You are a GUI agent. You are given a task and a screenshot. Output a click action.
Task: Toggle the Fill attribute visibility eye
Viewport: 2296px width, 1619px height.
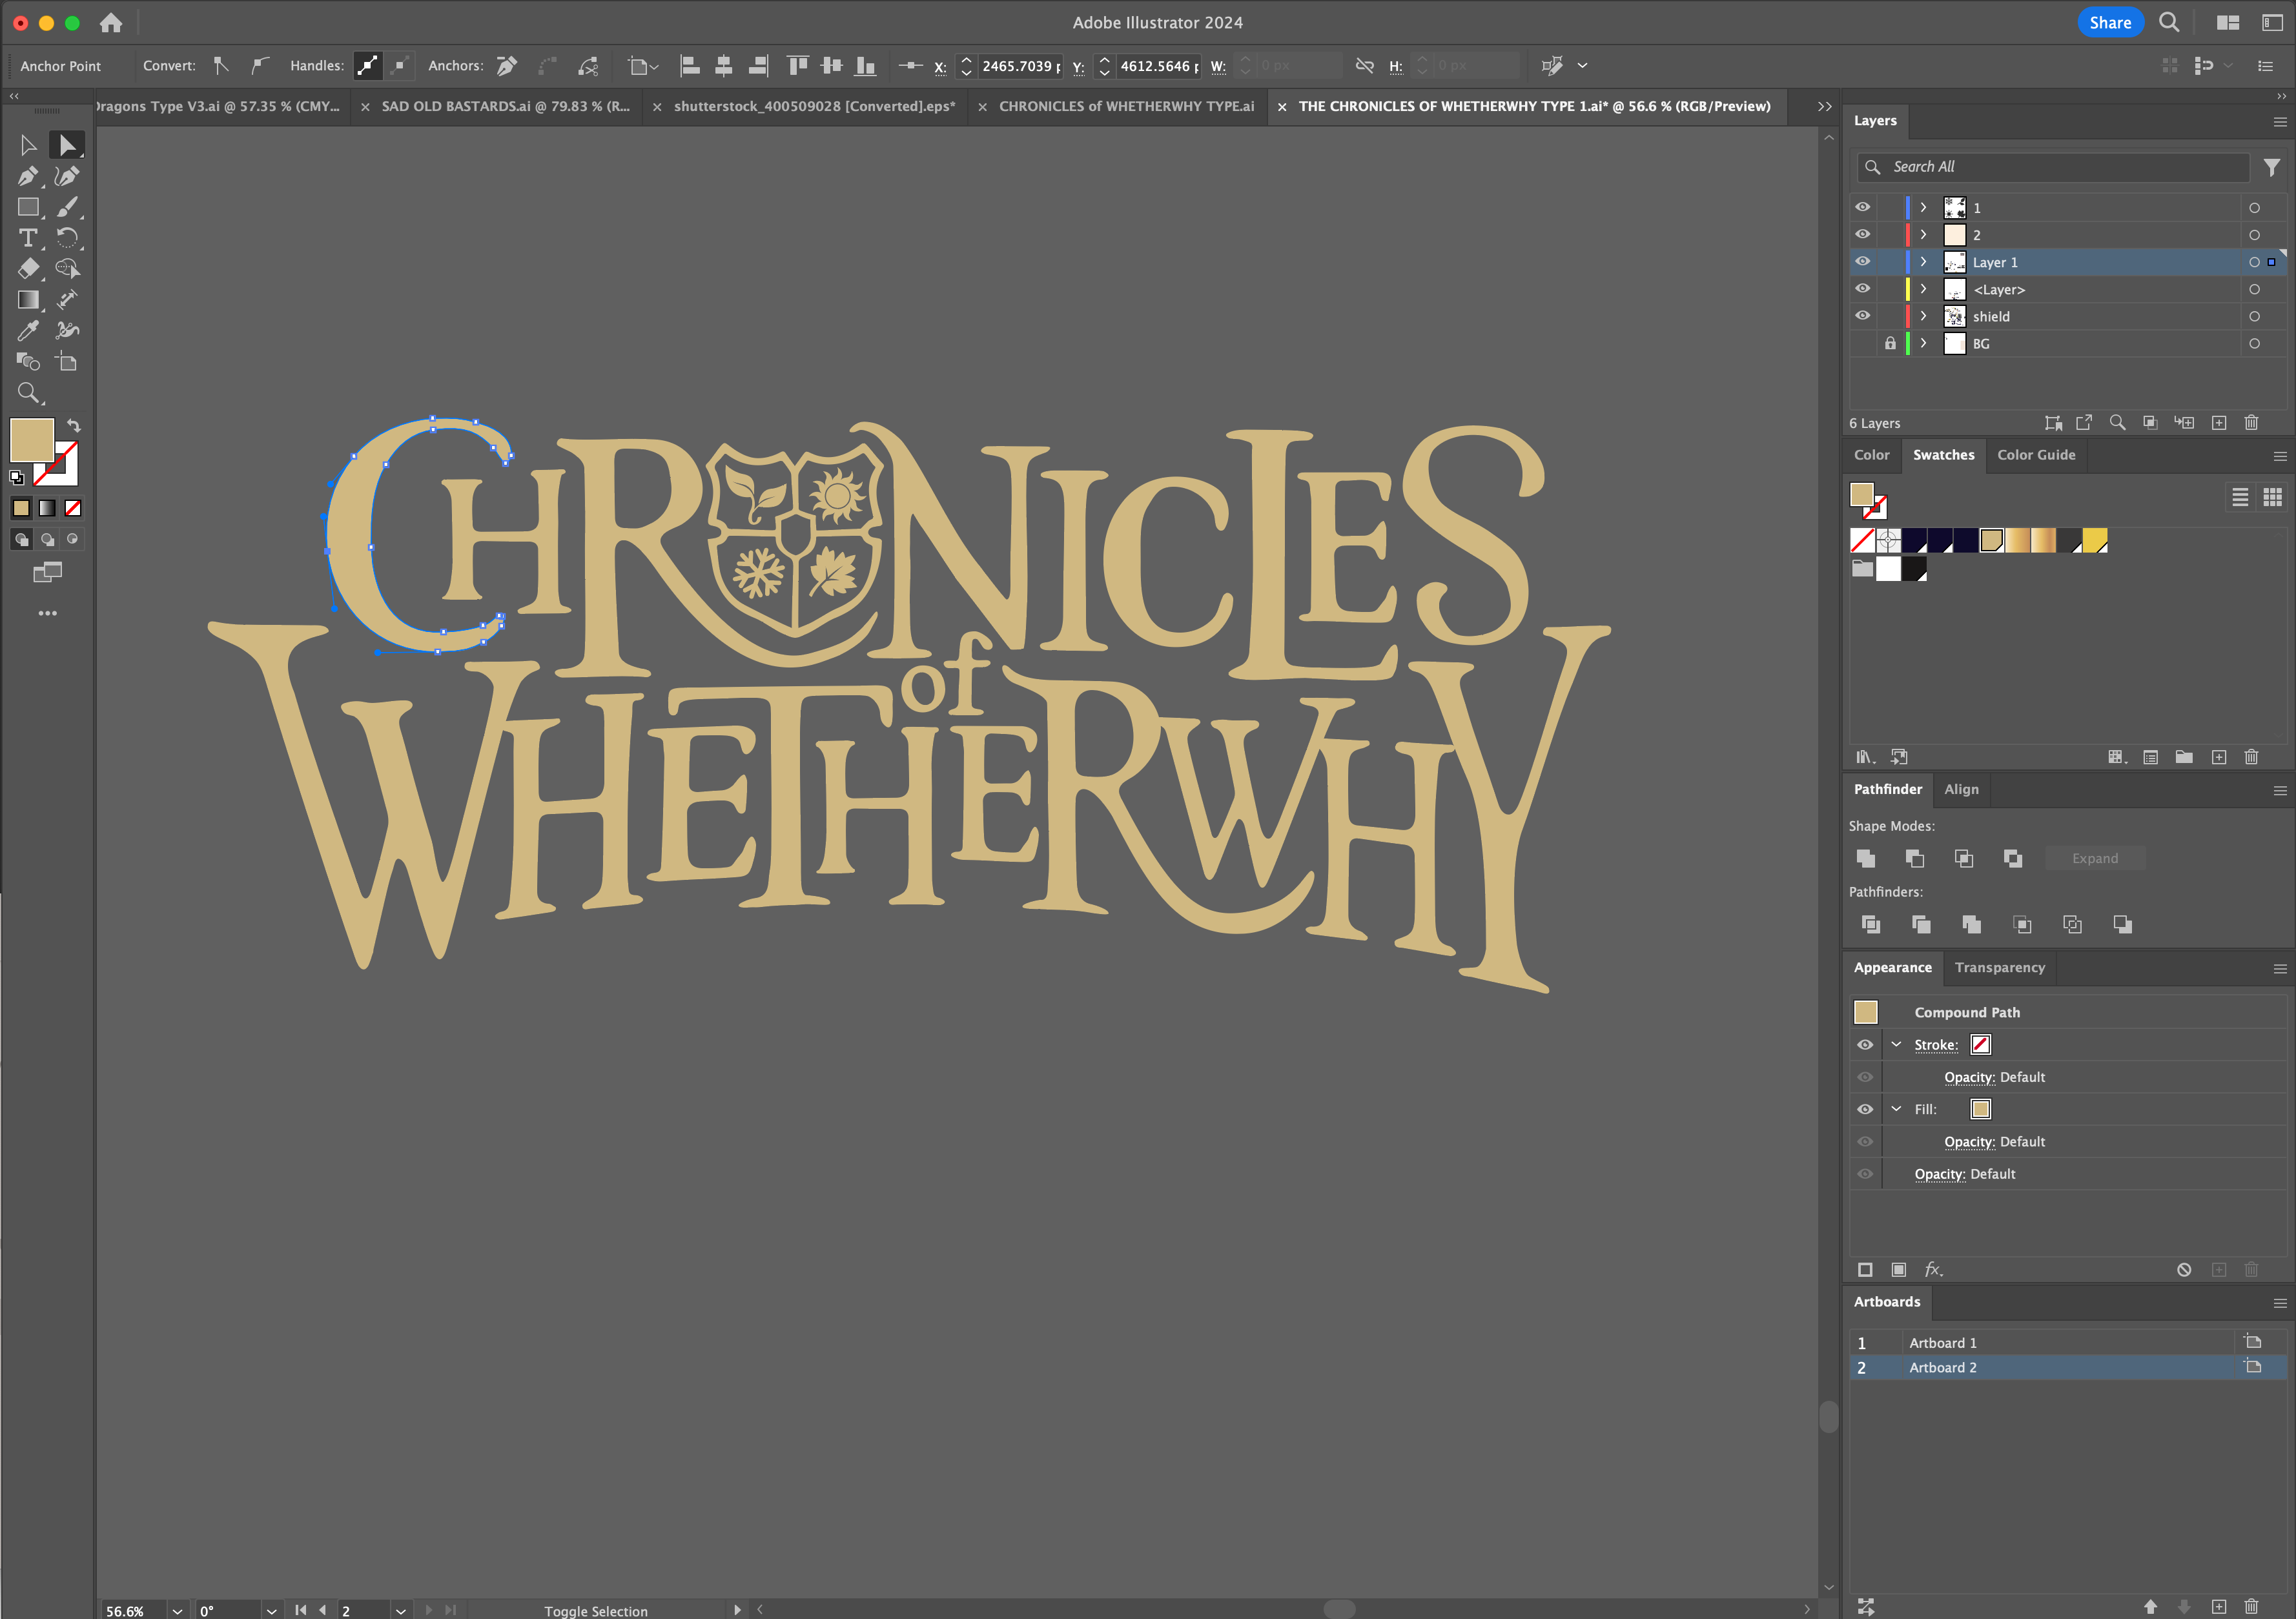coord(1865,1109)
